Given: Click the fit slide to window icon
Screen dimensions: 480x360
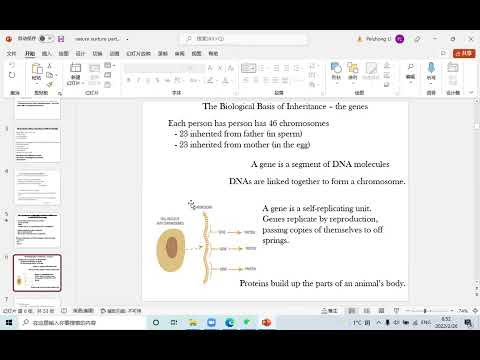Looking at the screenshot, I should click(475, 311).
